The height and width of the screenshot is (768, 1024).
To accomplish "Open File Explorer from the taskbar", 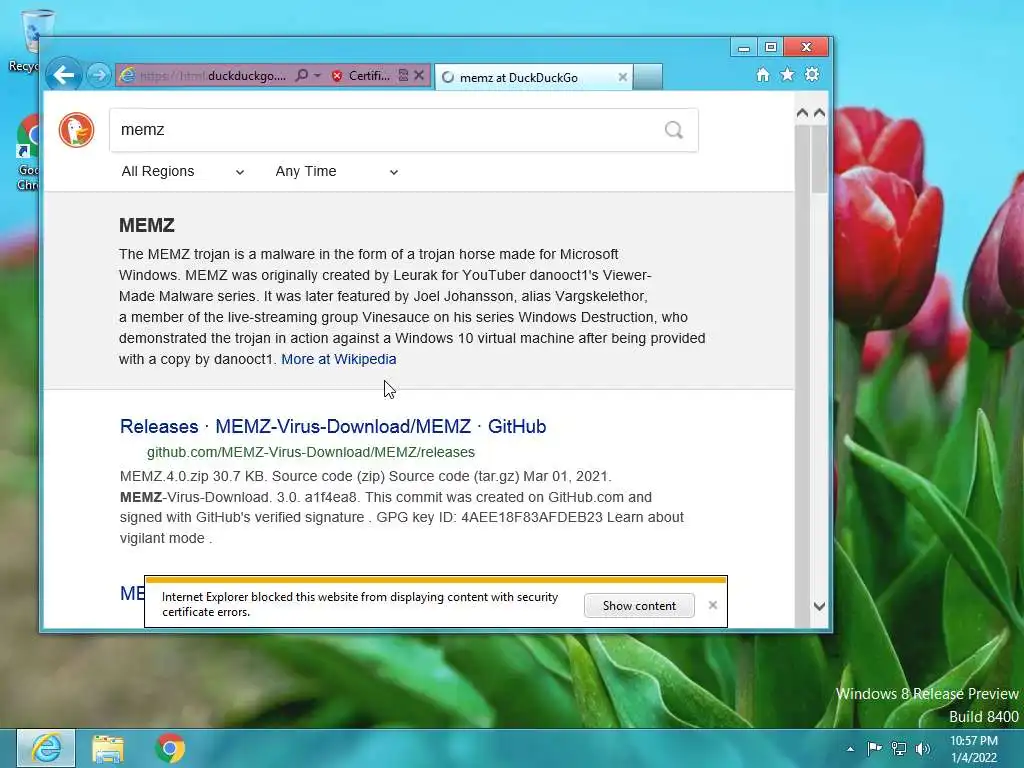I will (108, 748).
